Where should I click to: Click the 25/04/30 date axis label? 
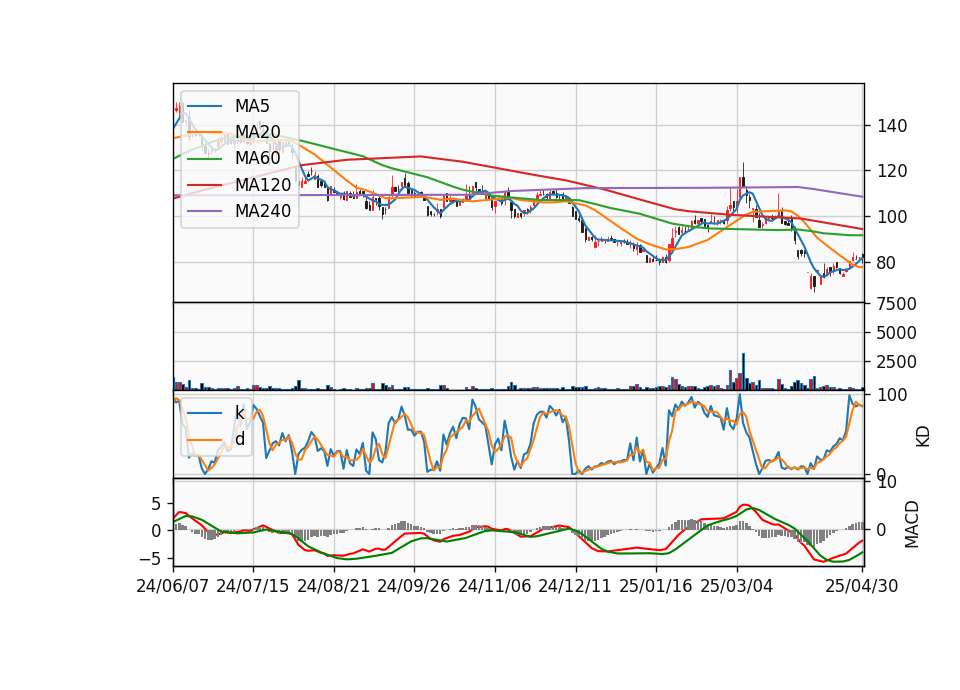click(861, 586)
